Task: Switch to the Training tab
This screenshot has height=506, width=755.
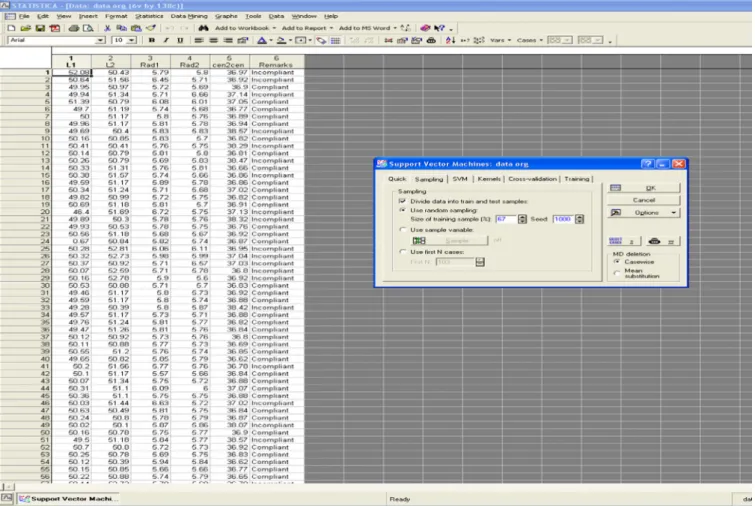Action: [x=577, y=179]
